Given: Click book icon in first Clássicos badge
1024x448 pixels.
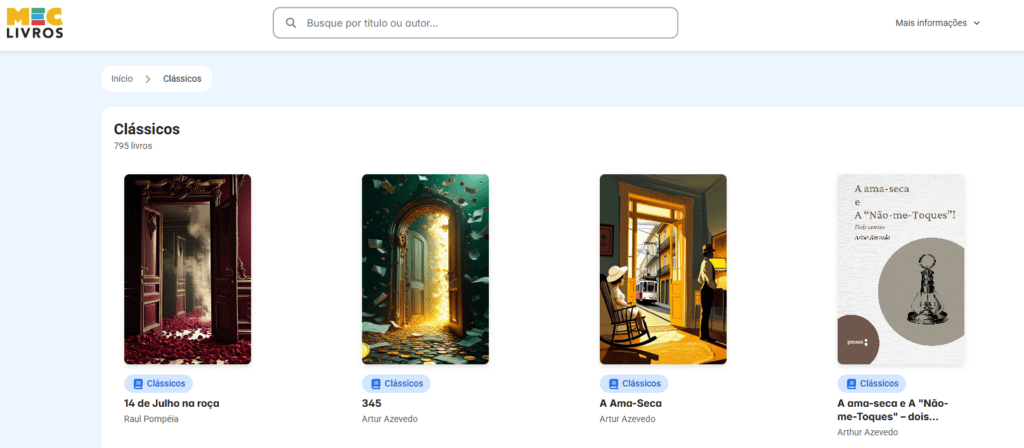Looking at the screenshot, I should 138,384.
